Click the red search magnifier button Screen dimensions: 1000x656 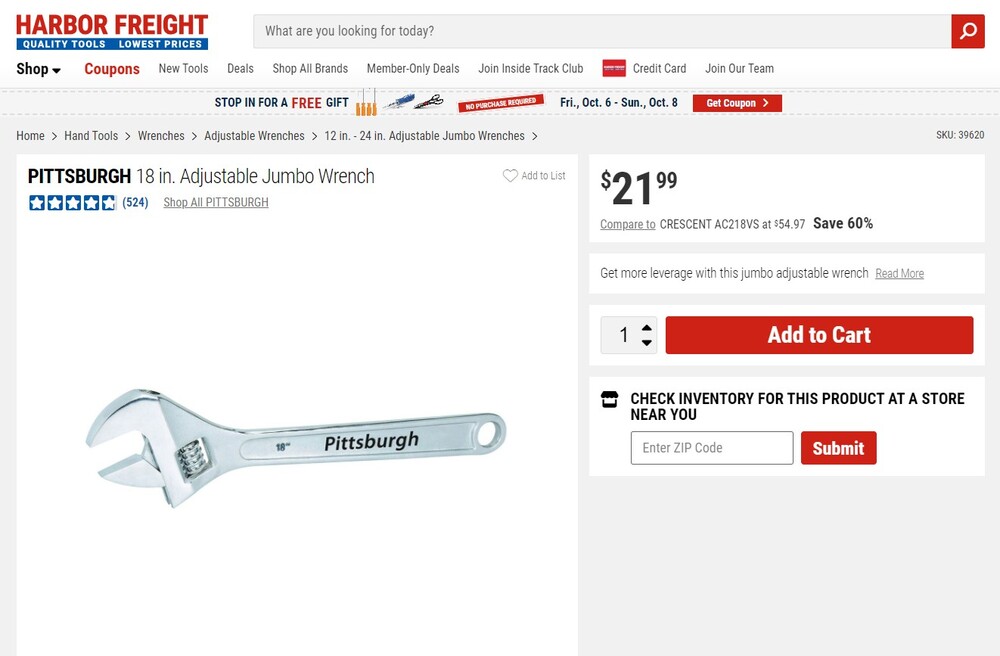pyautogui.click(x=967, y=31)
